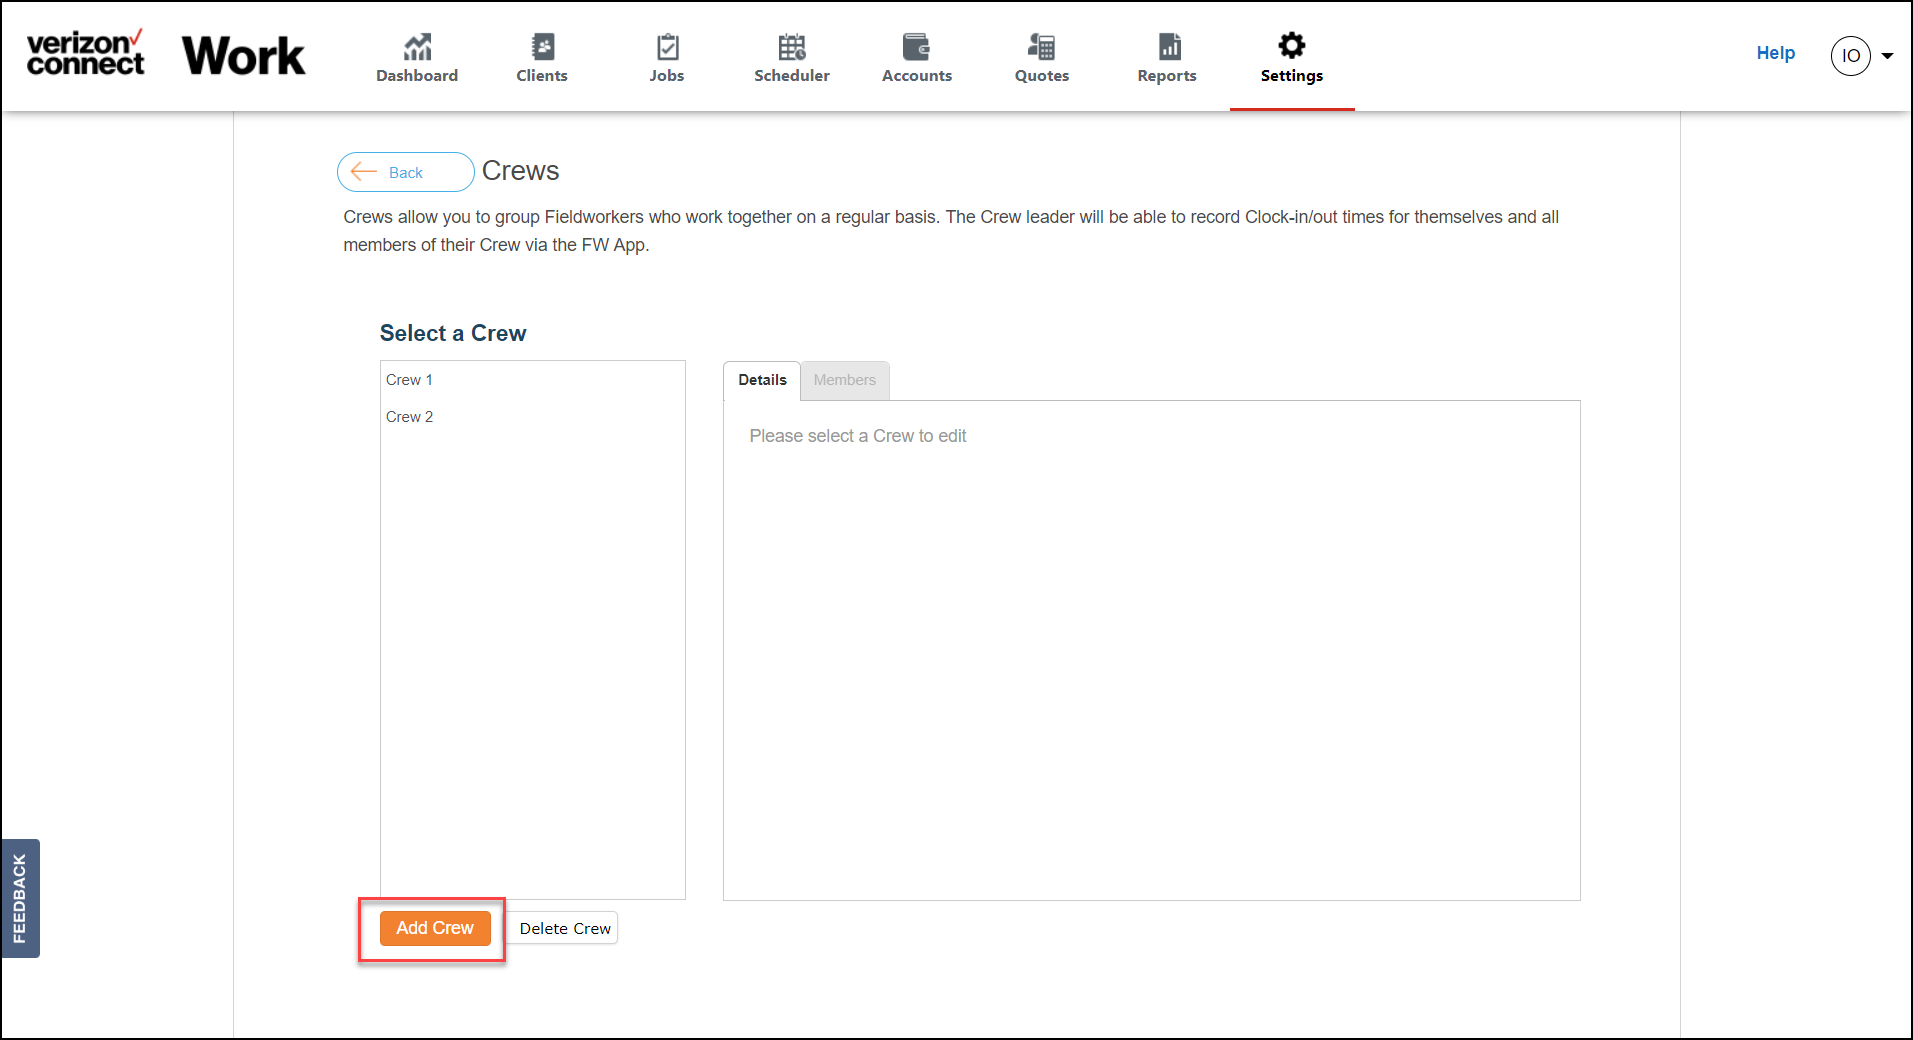
Task: Open the Quotes calculator icon
Action: 1041,46
